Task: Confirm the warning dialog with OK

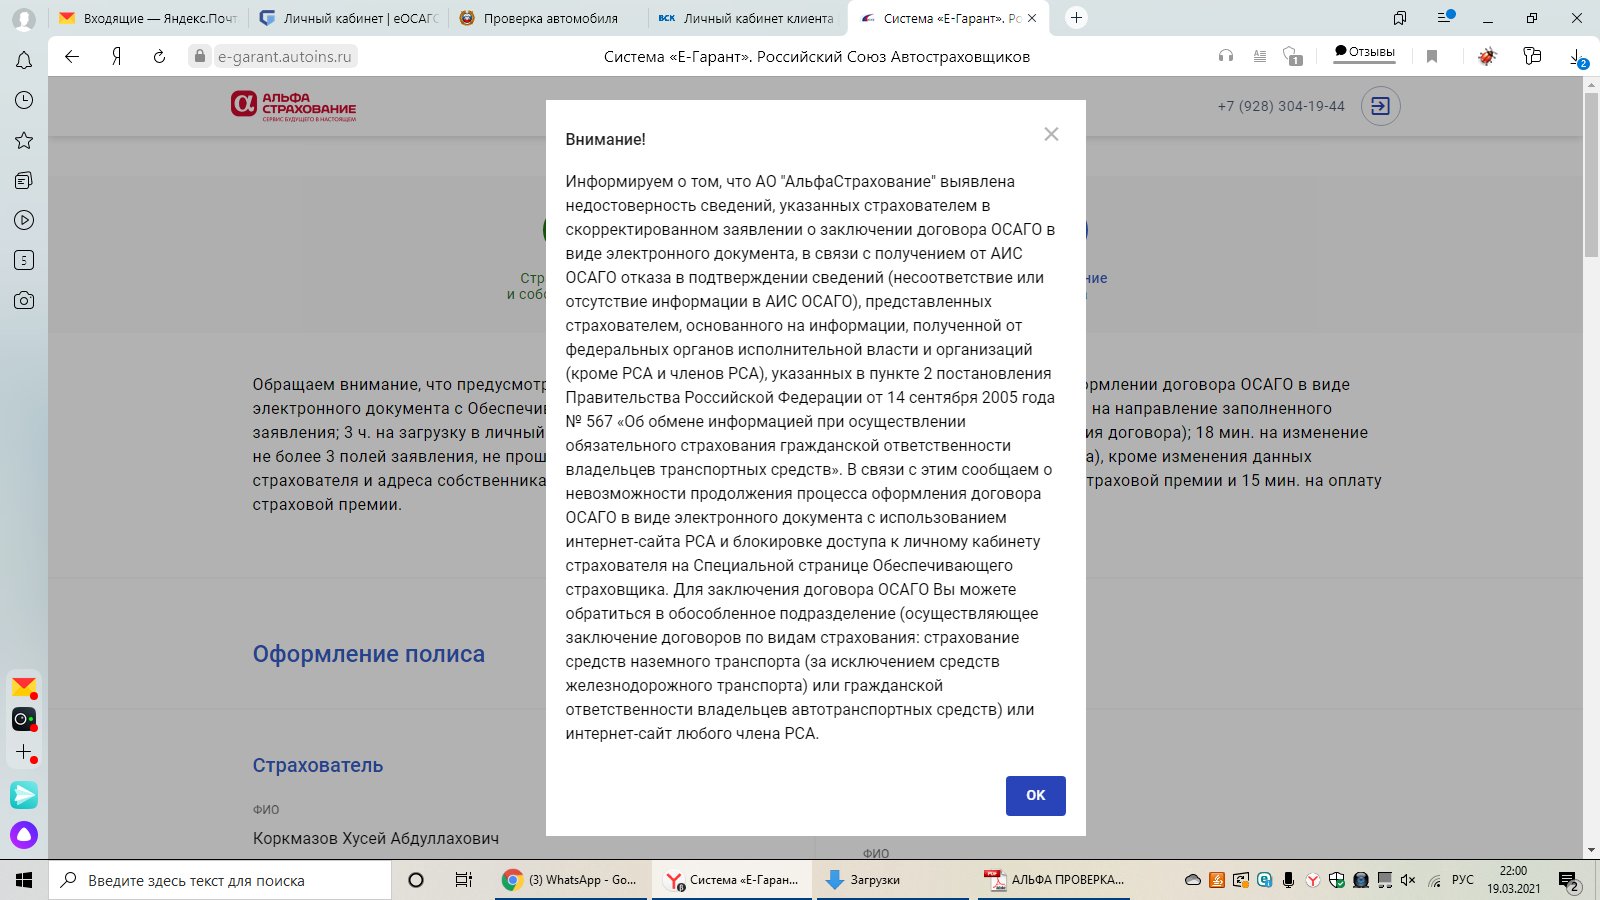Action: tap(1035, 795)
